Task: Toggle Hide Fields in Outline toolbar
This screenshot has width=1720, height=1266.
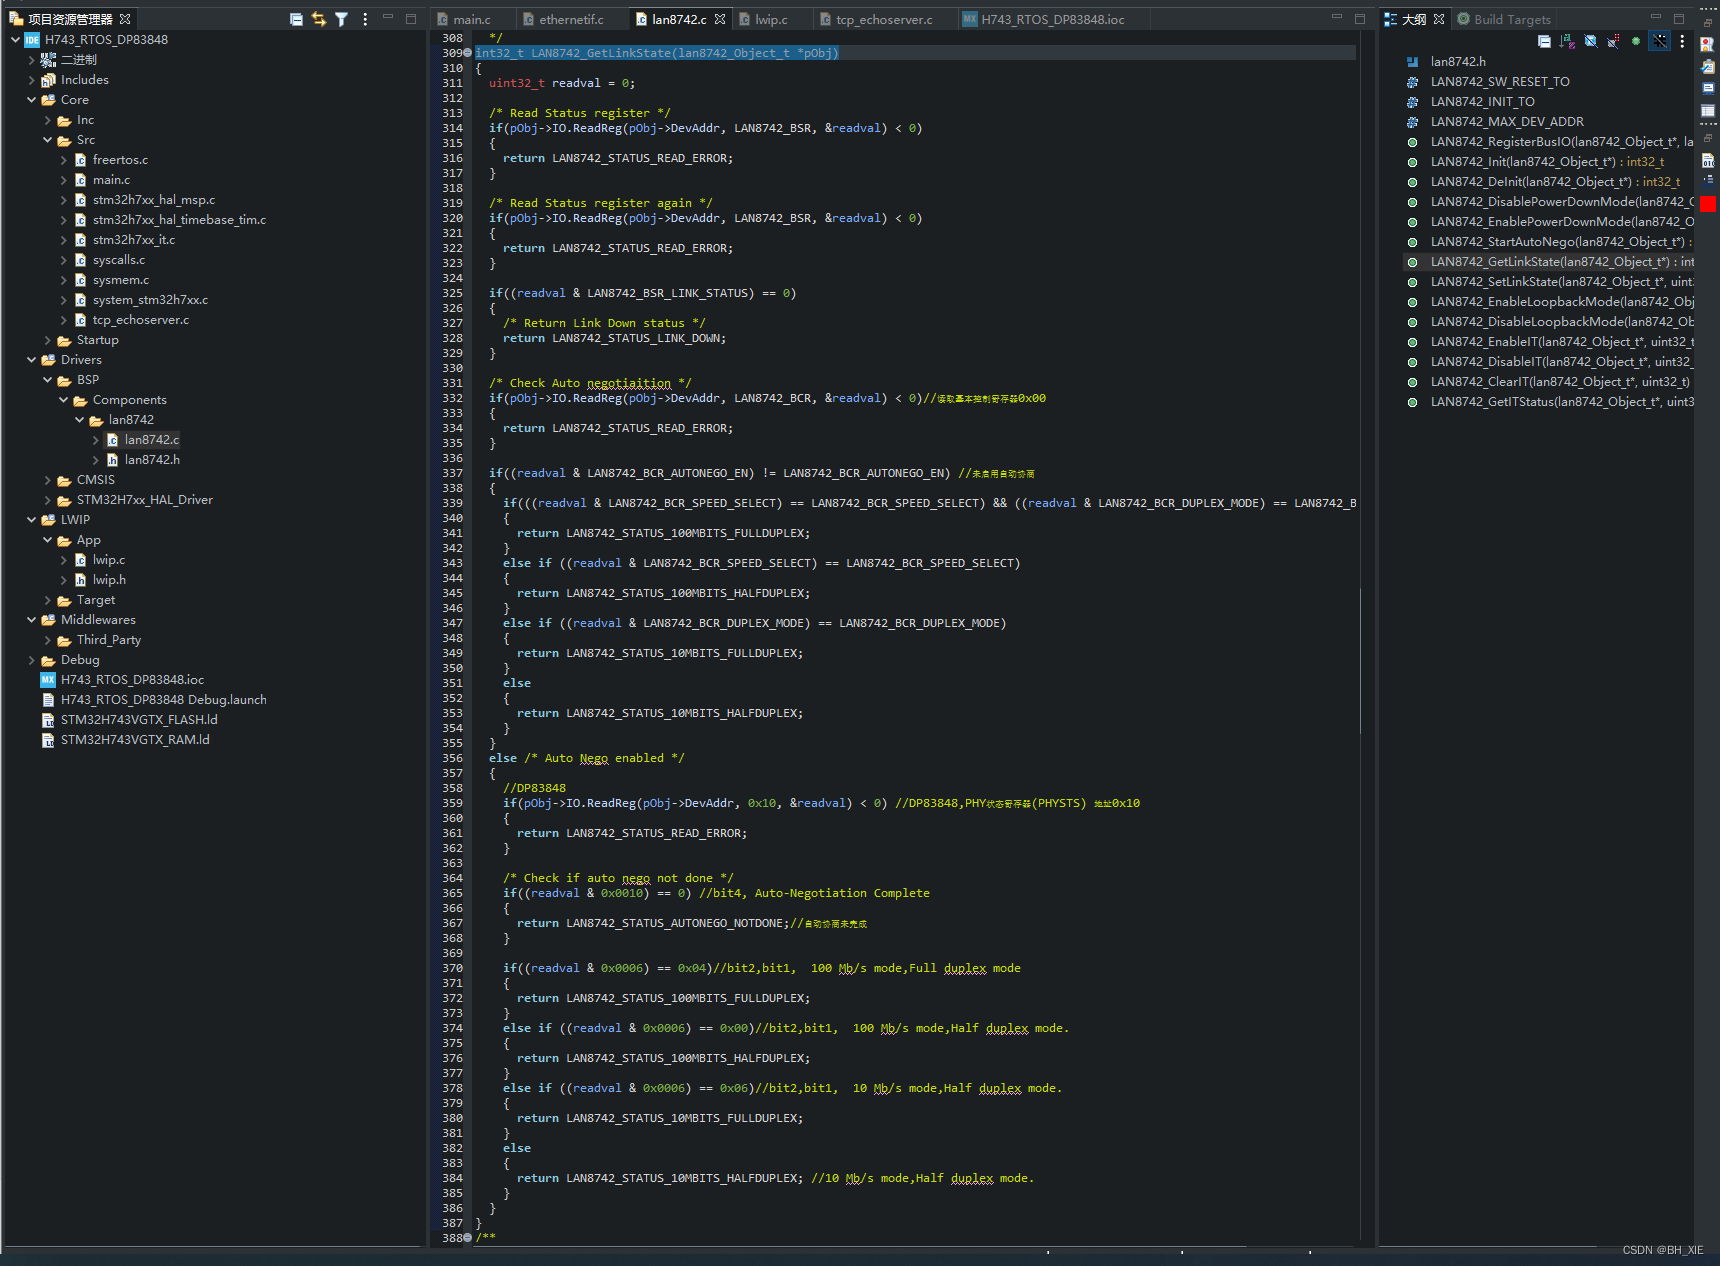Action: pyautogui.click(x=1590, y=41)
